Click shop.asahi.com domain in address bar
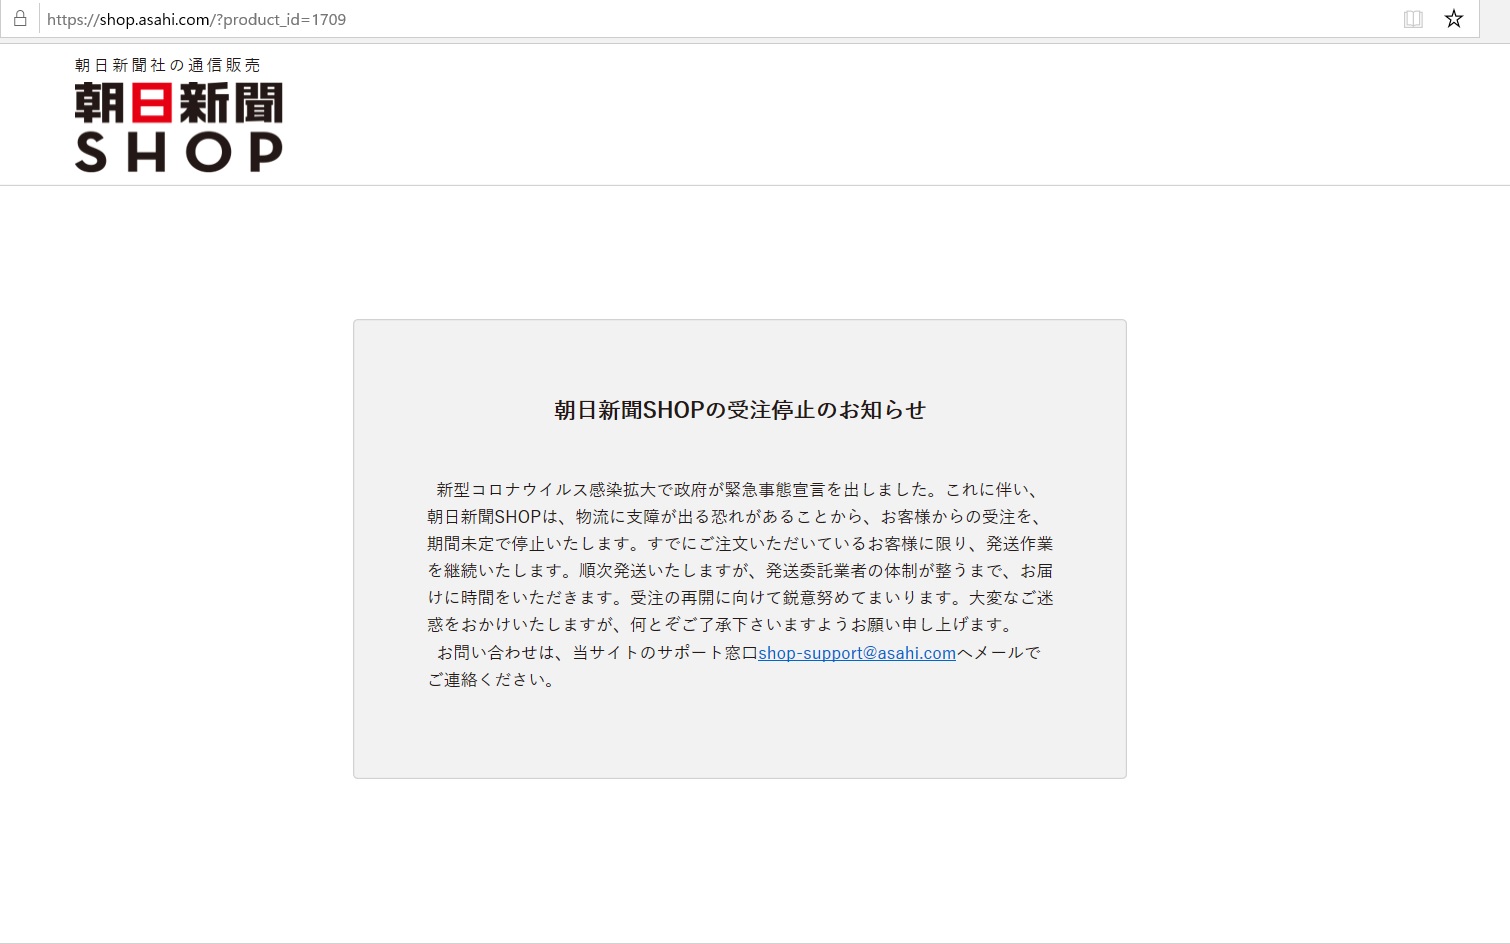The height and width of the screenshot is (944, 1510). (x=154, y=19)
